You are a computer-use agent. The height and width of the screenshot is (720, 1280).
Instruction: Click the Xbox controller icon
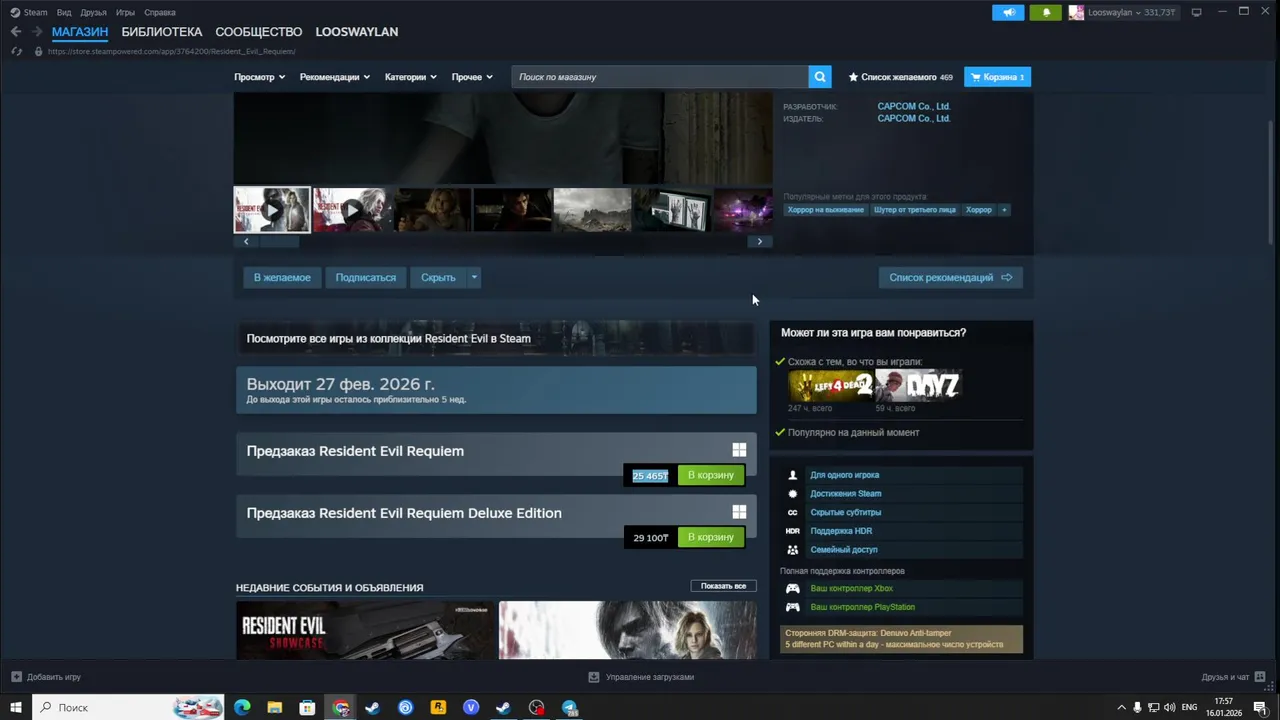point(793,589)
